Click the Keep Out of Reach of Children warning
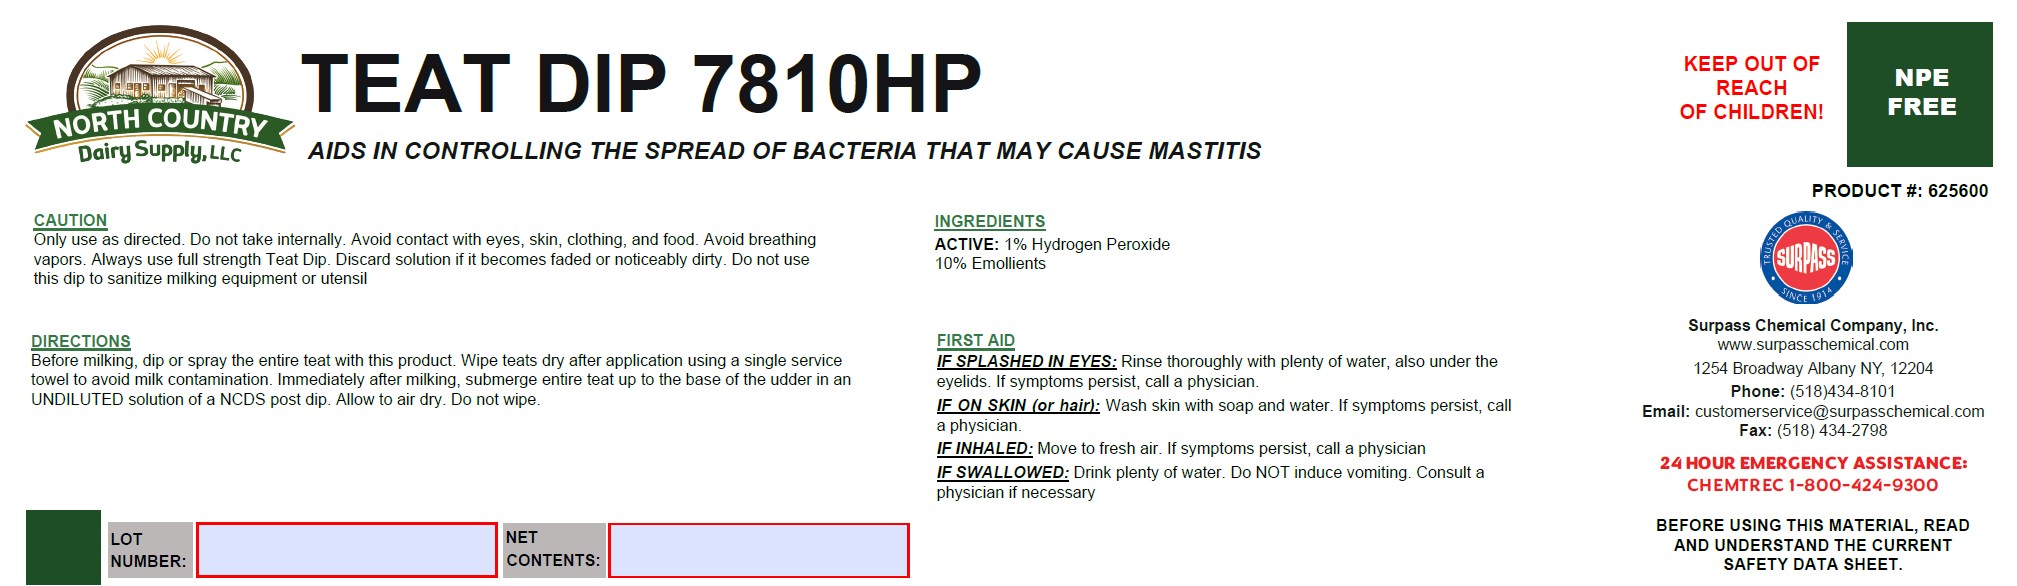 click(1751, 88)
